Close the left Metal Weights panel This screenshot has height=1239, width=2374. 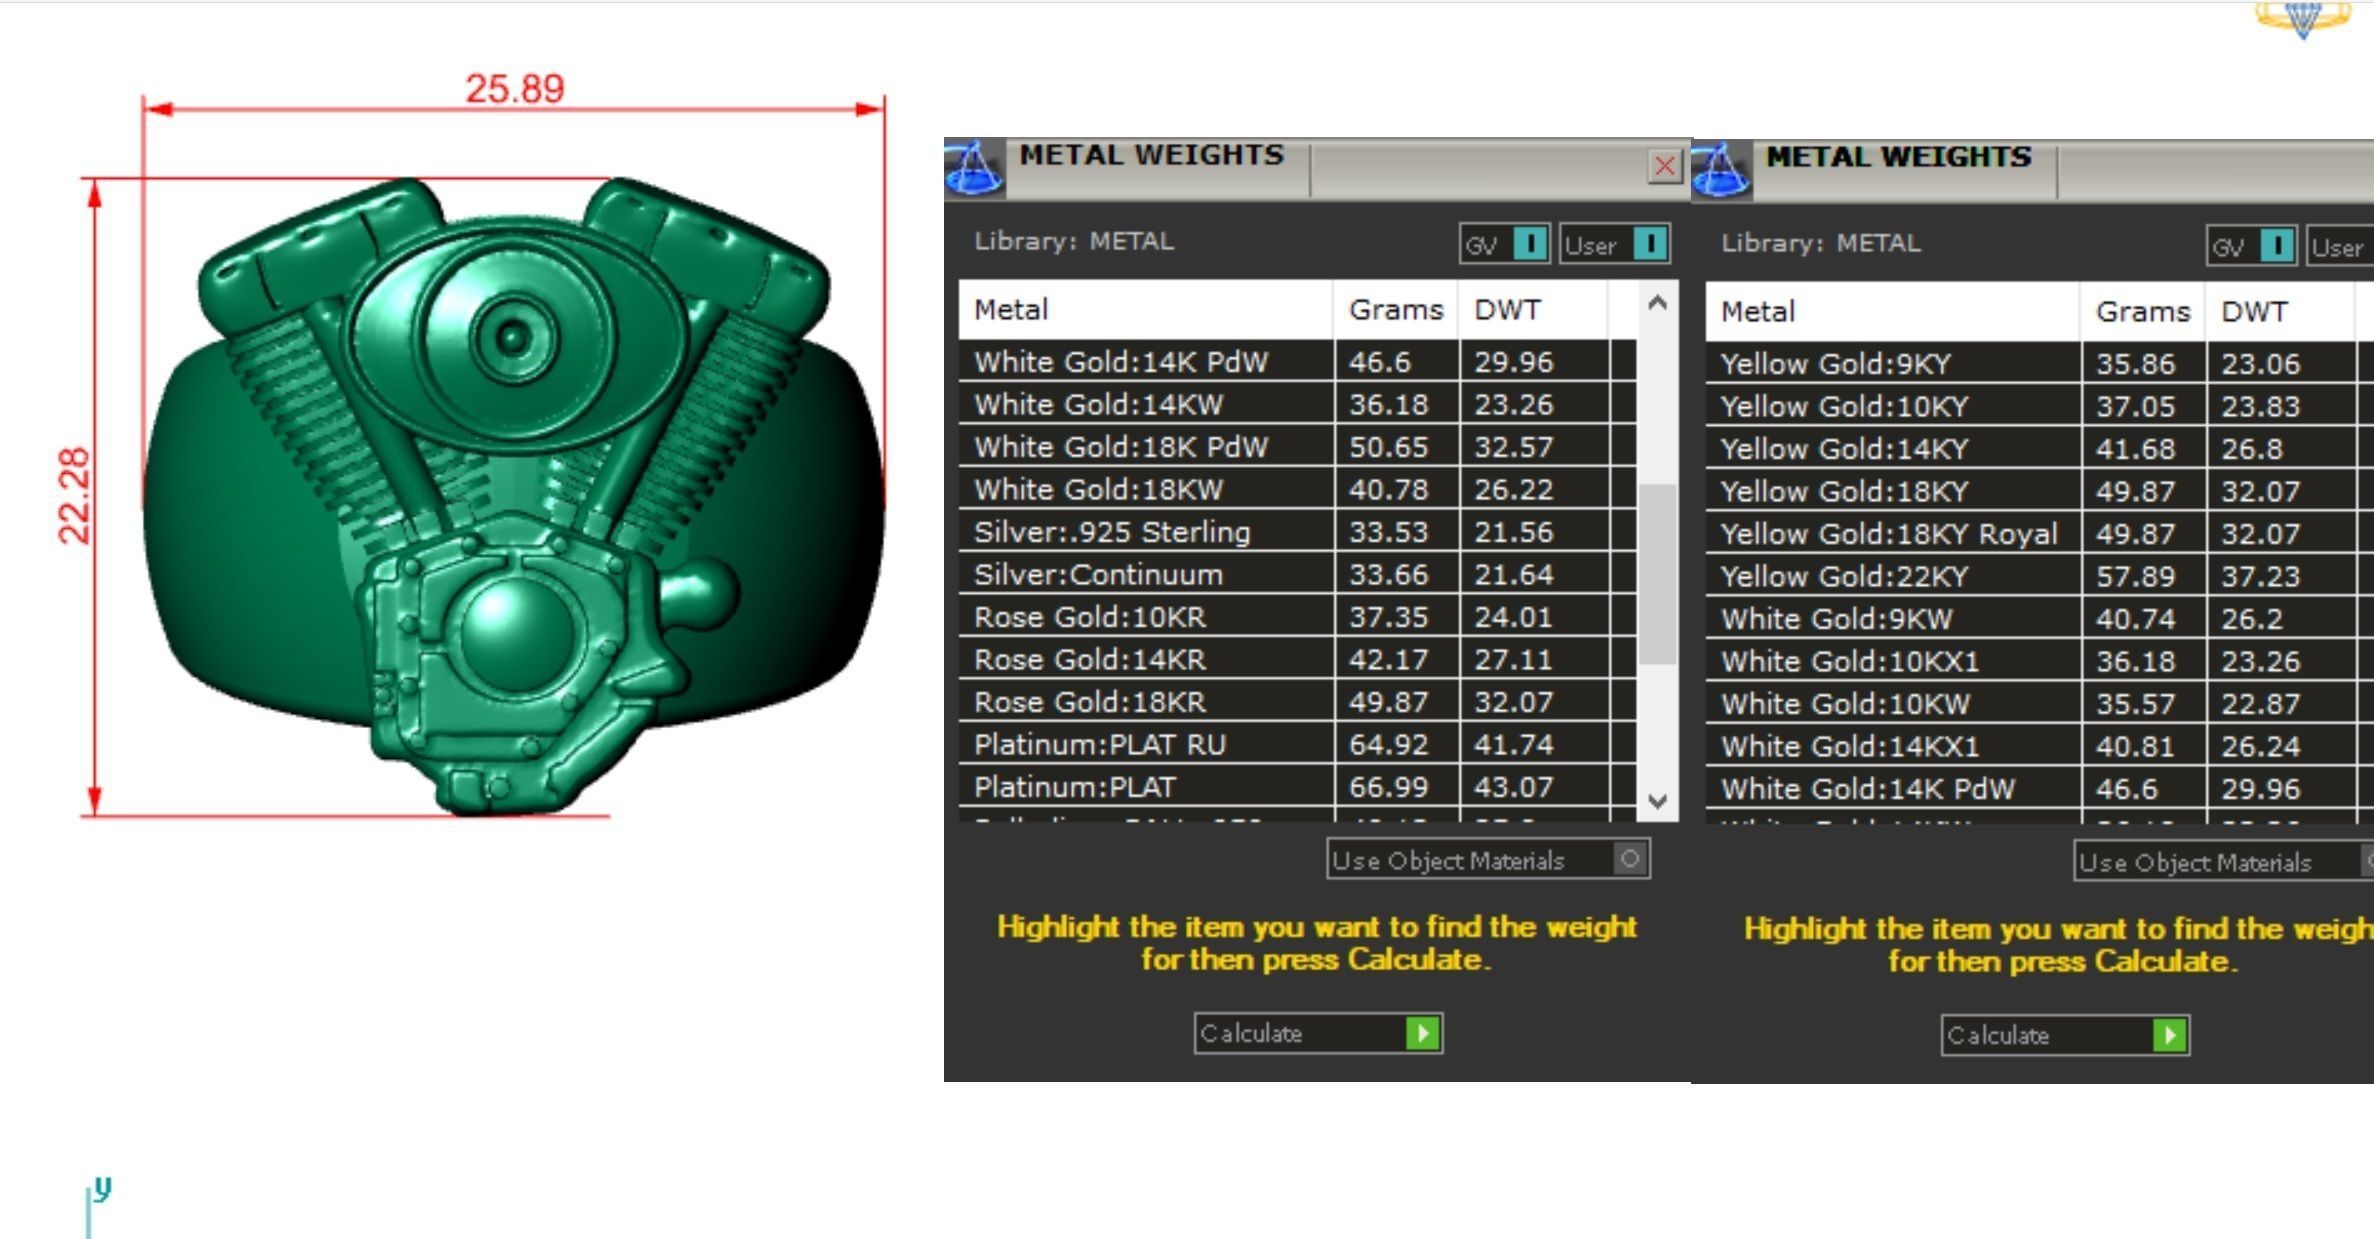click(1664, 166)
